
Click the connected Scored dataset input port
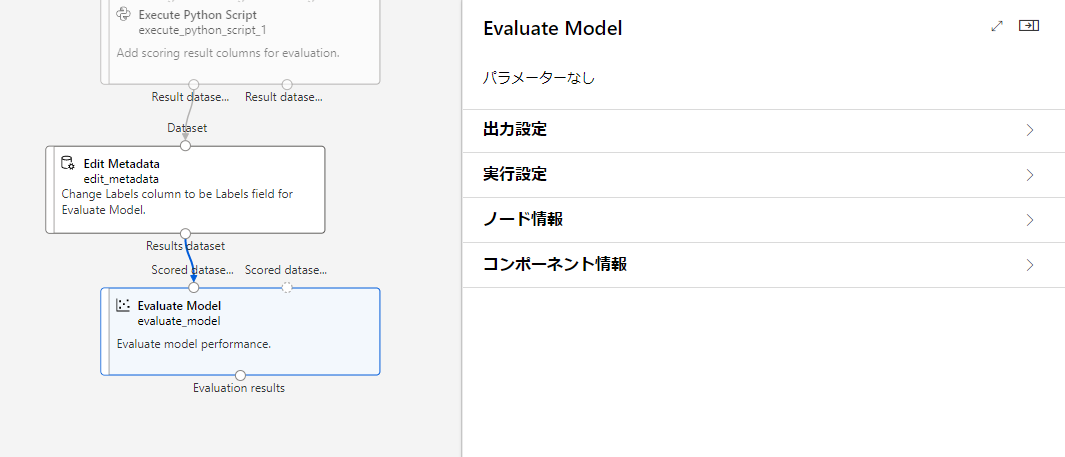194,288
